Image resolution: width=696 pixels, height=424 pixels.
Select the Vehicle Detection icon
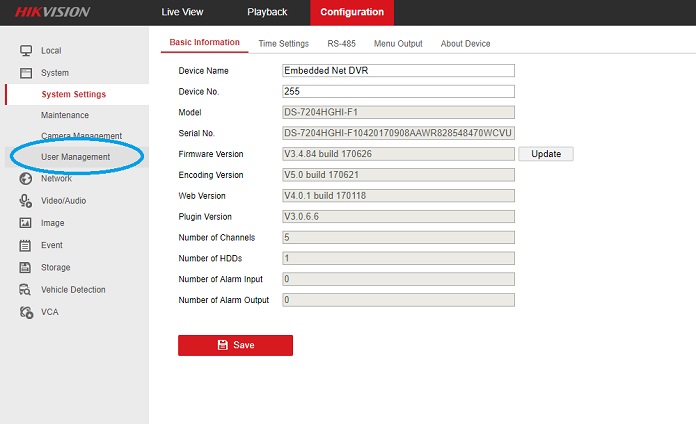(x=26, y=290)
